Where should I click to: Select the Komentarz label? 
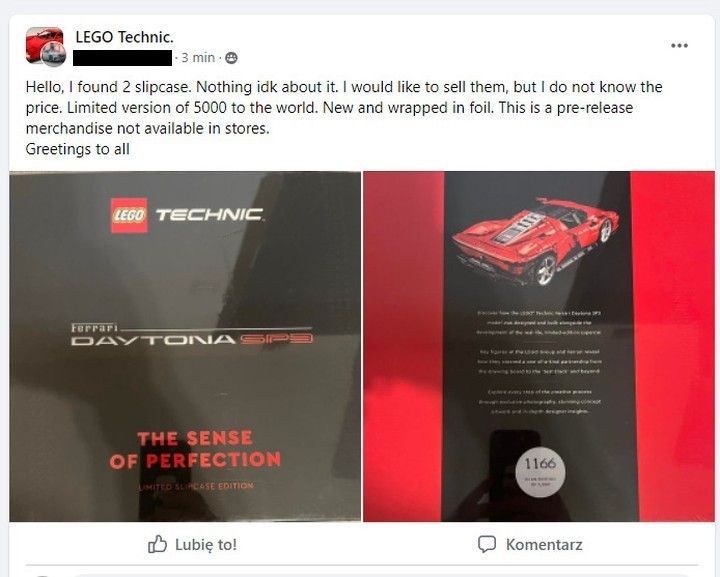coord(544,545)
